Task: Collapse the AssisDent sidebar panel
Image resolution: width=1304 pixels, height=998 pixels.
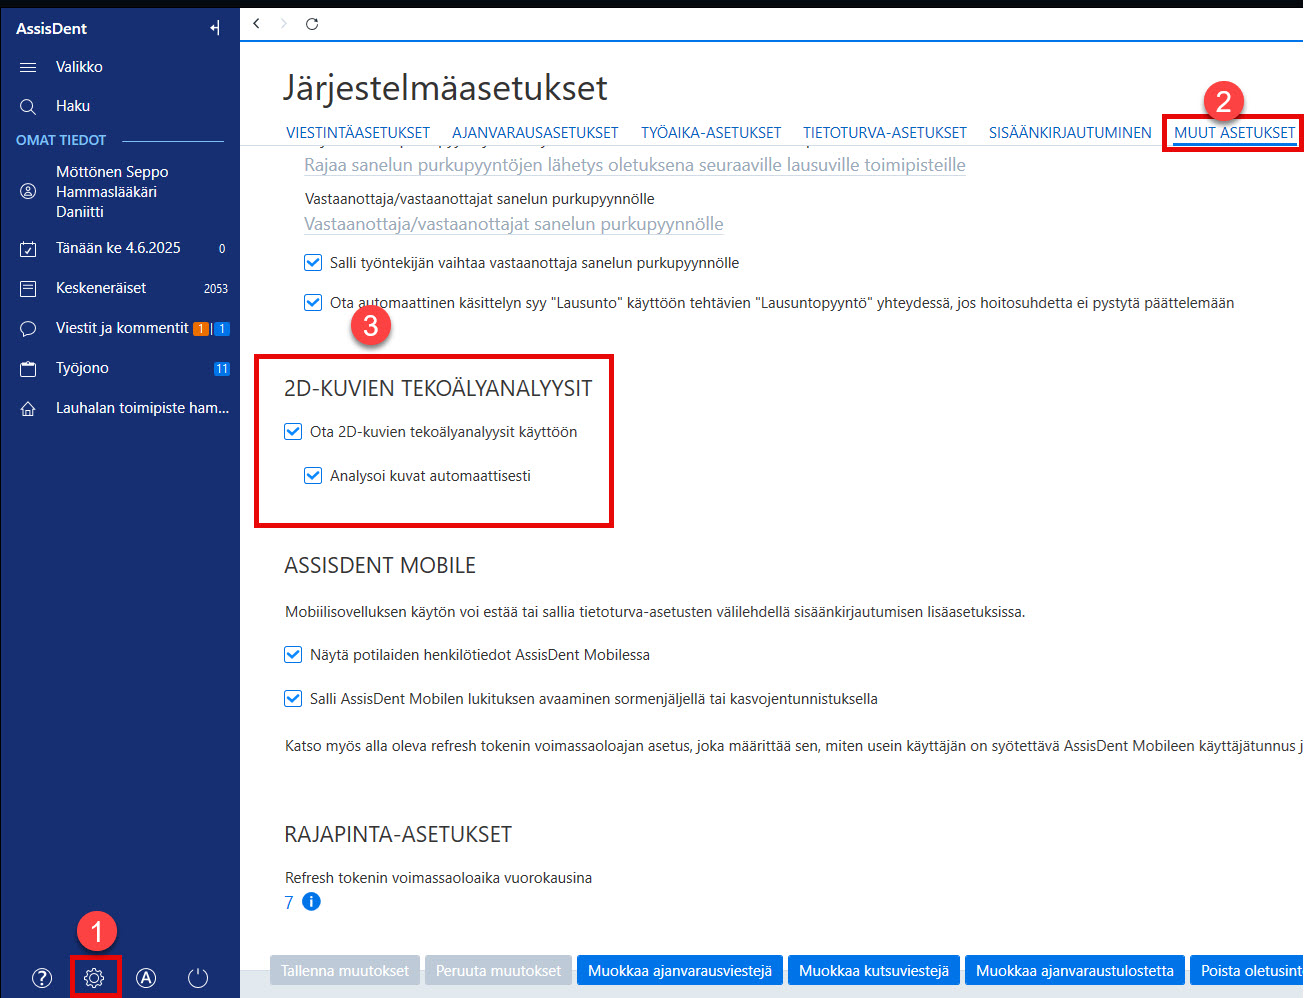Action: pos(215,28)
